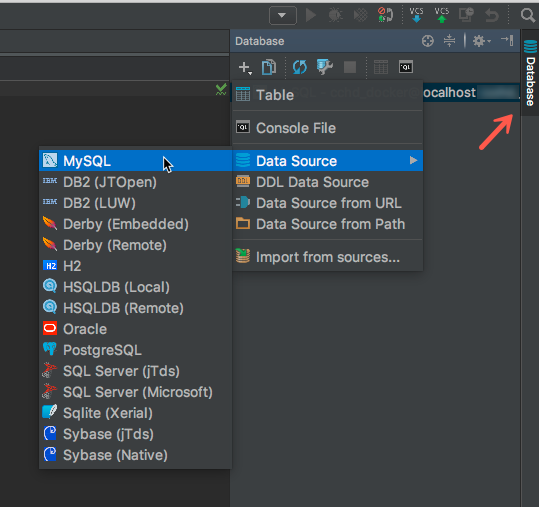Click the plus New button in Database toolbar
The height and width of the screenshot is (507, 539).
point(245,67)
